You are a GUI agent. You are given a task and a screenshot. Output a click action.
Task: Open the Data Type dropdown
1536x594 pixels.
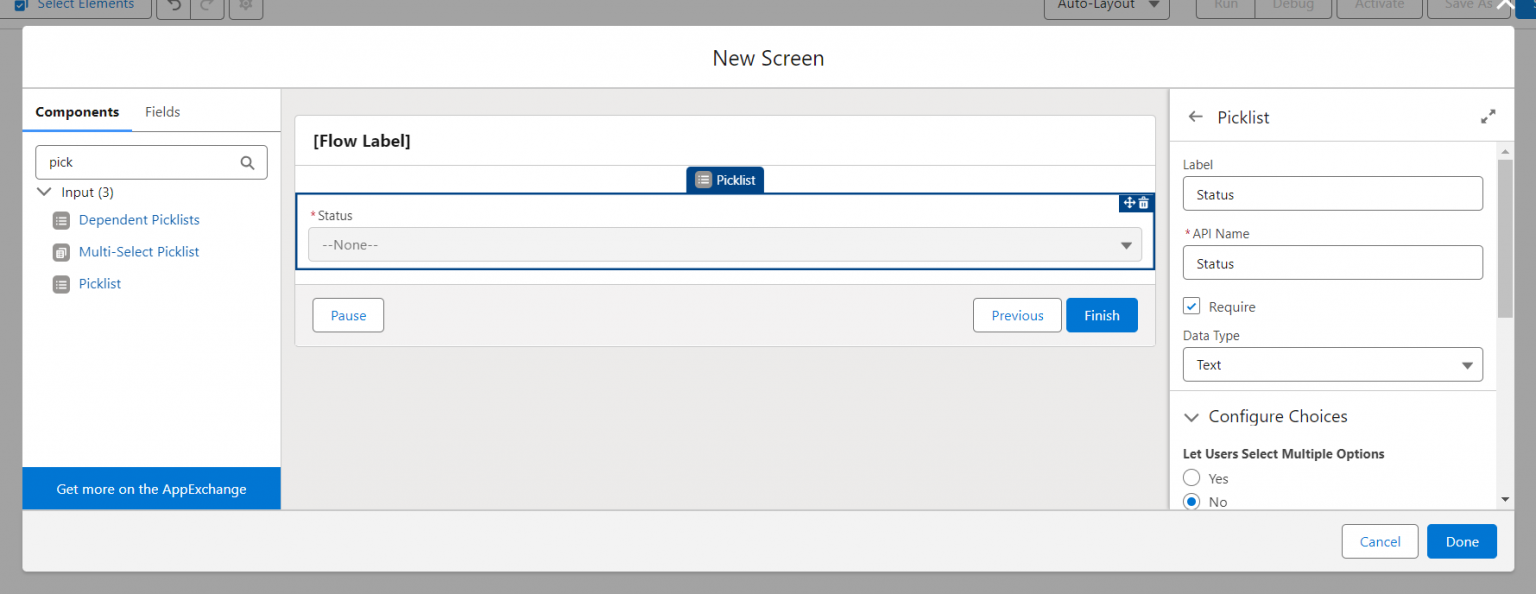pos(1467,364)
